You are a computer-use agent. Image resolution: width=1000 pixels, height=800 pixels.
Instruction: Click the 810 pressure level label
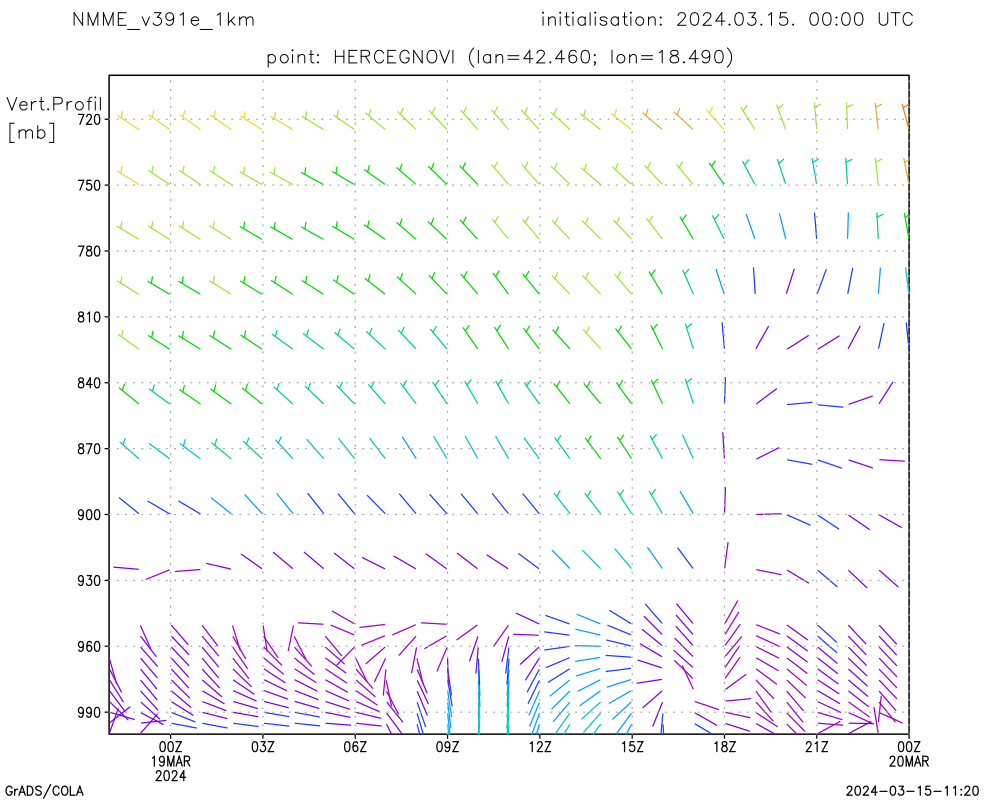(x=89, y=317)
